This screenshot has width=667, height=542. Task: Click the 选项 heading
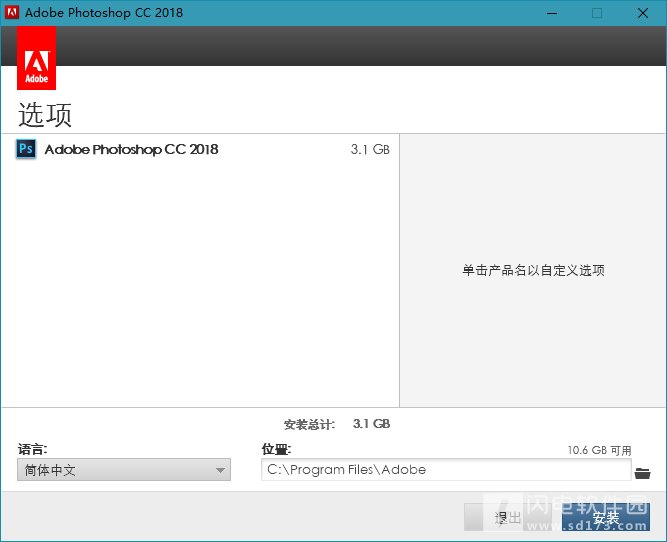click(x=45, y=115)
